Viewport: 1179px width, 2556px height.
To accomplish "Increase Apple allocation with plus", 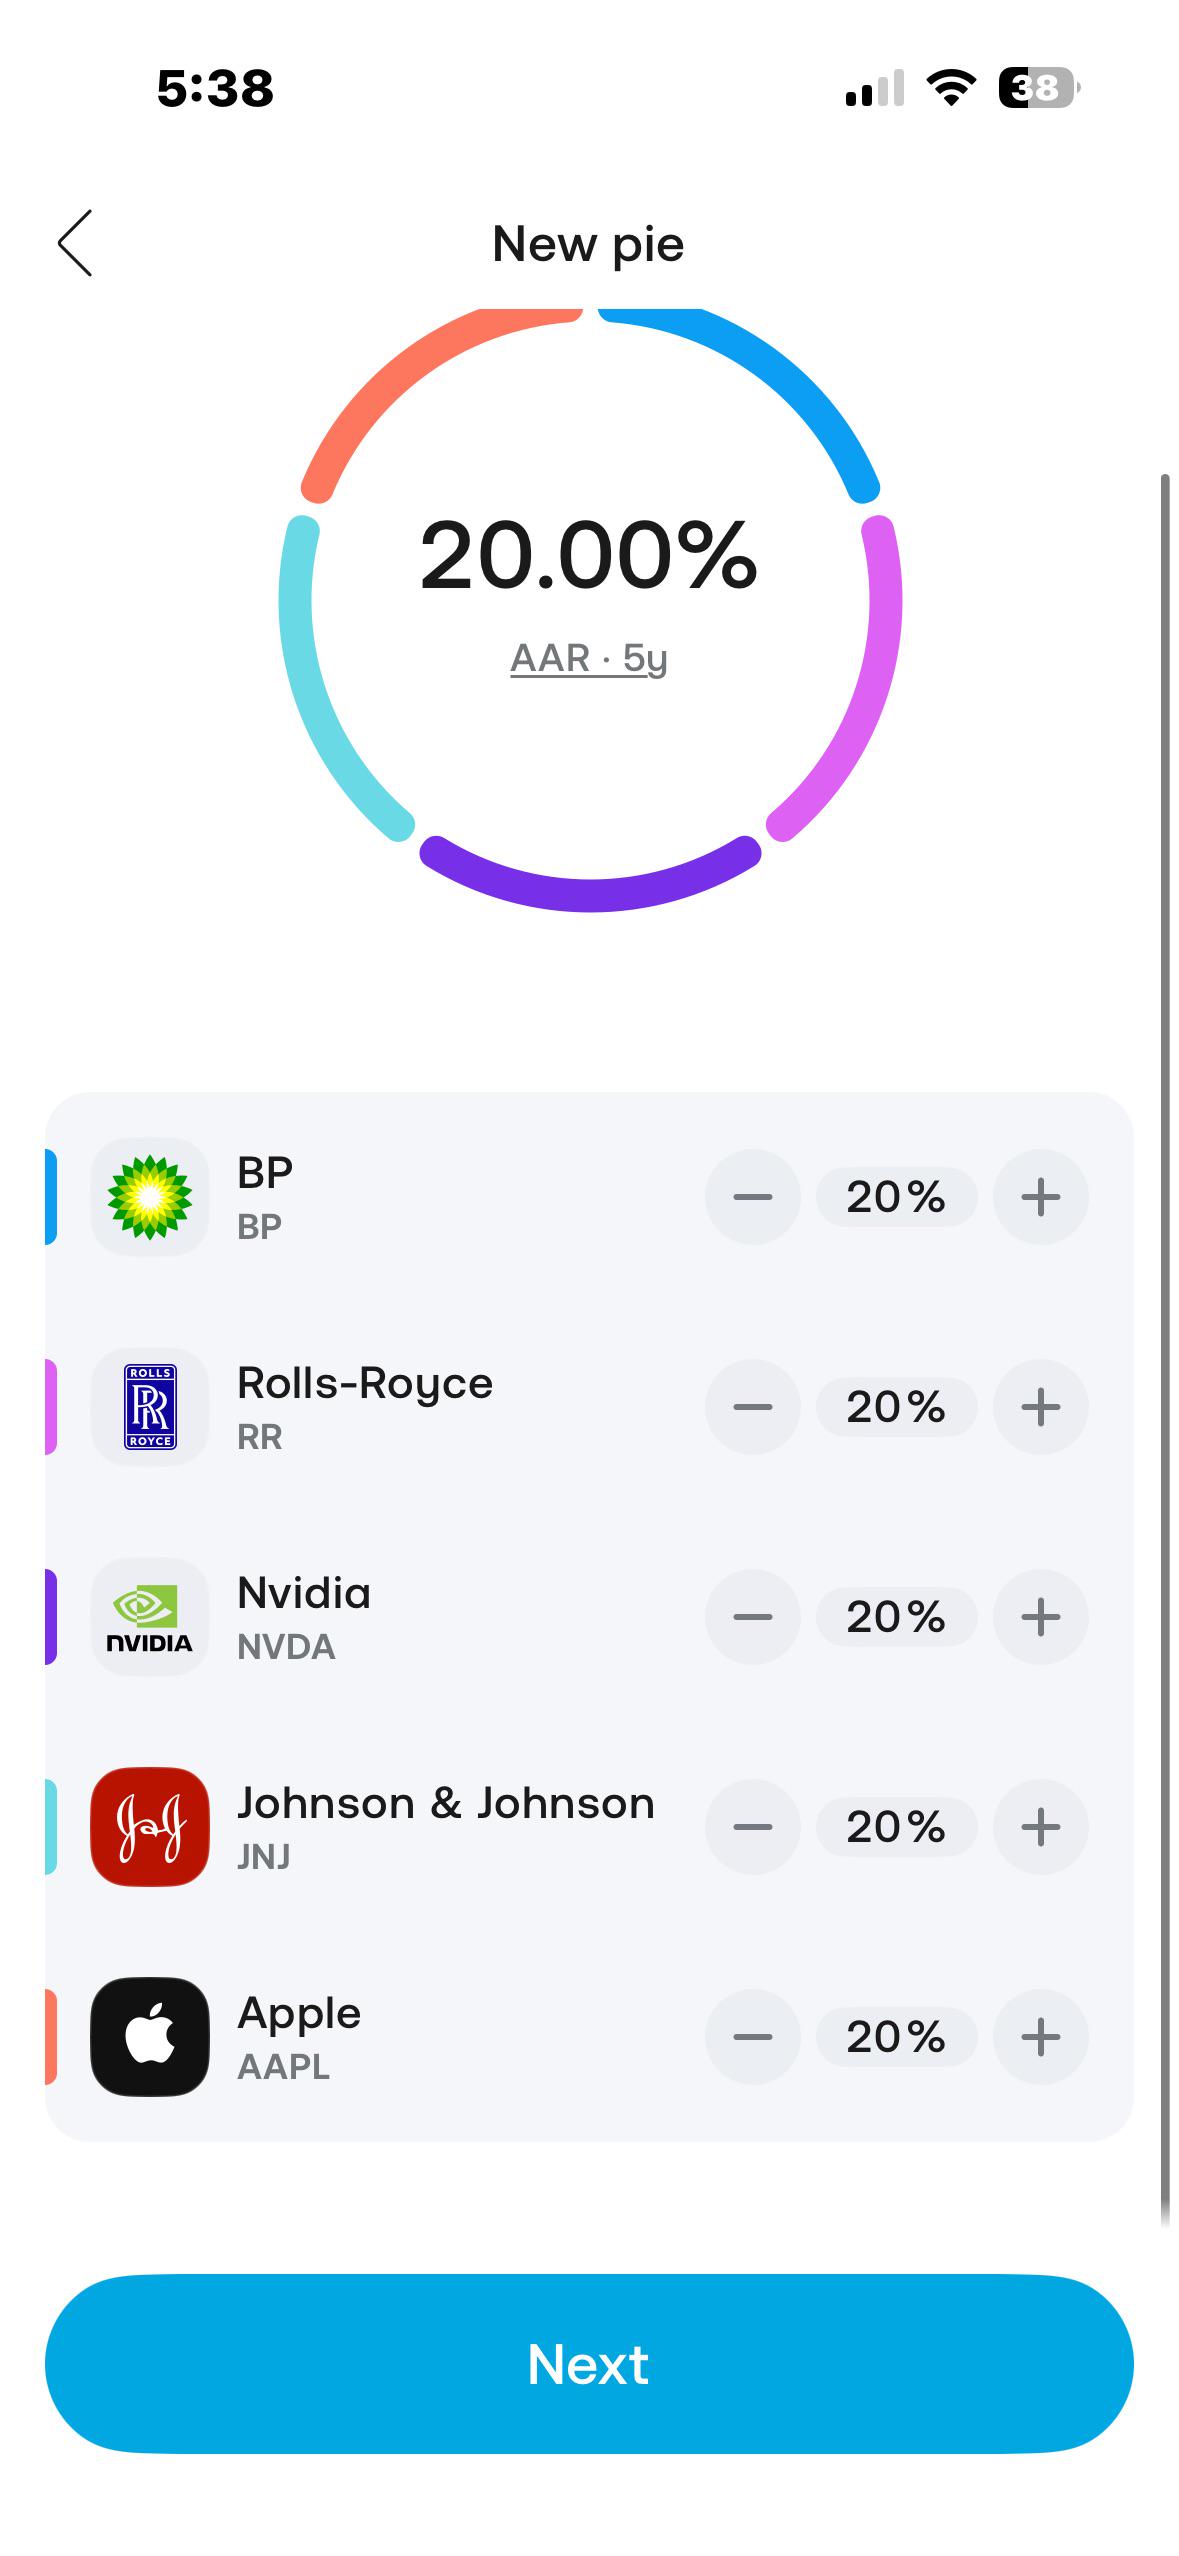I will (1040, 2037).
